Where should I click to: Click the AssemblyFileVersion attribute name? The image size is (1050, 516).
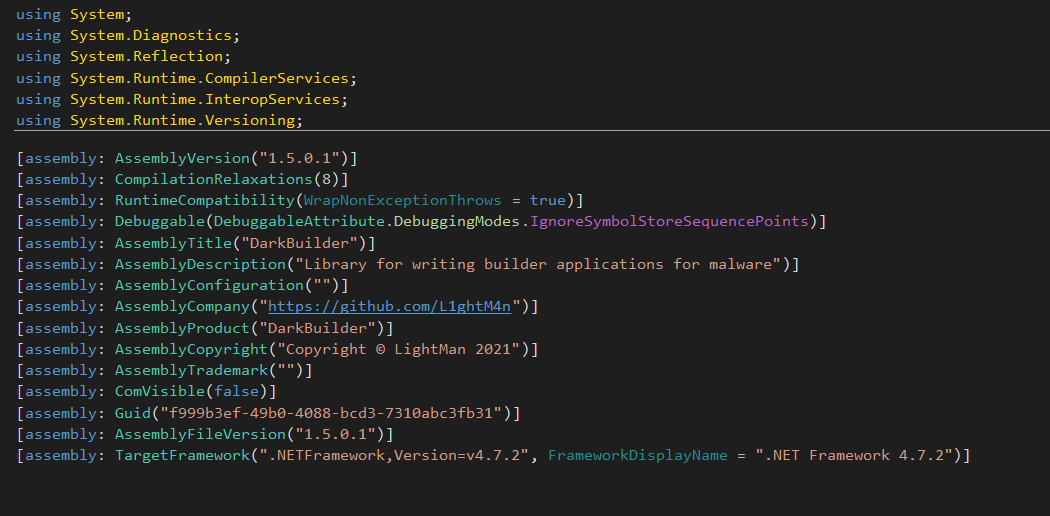click(200, 434)
